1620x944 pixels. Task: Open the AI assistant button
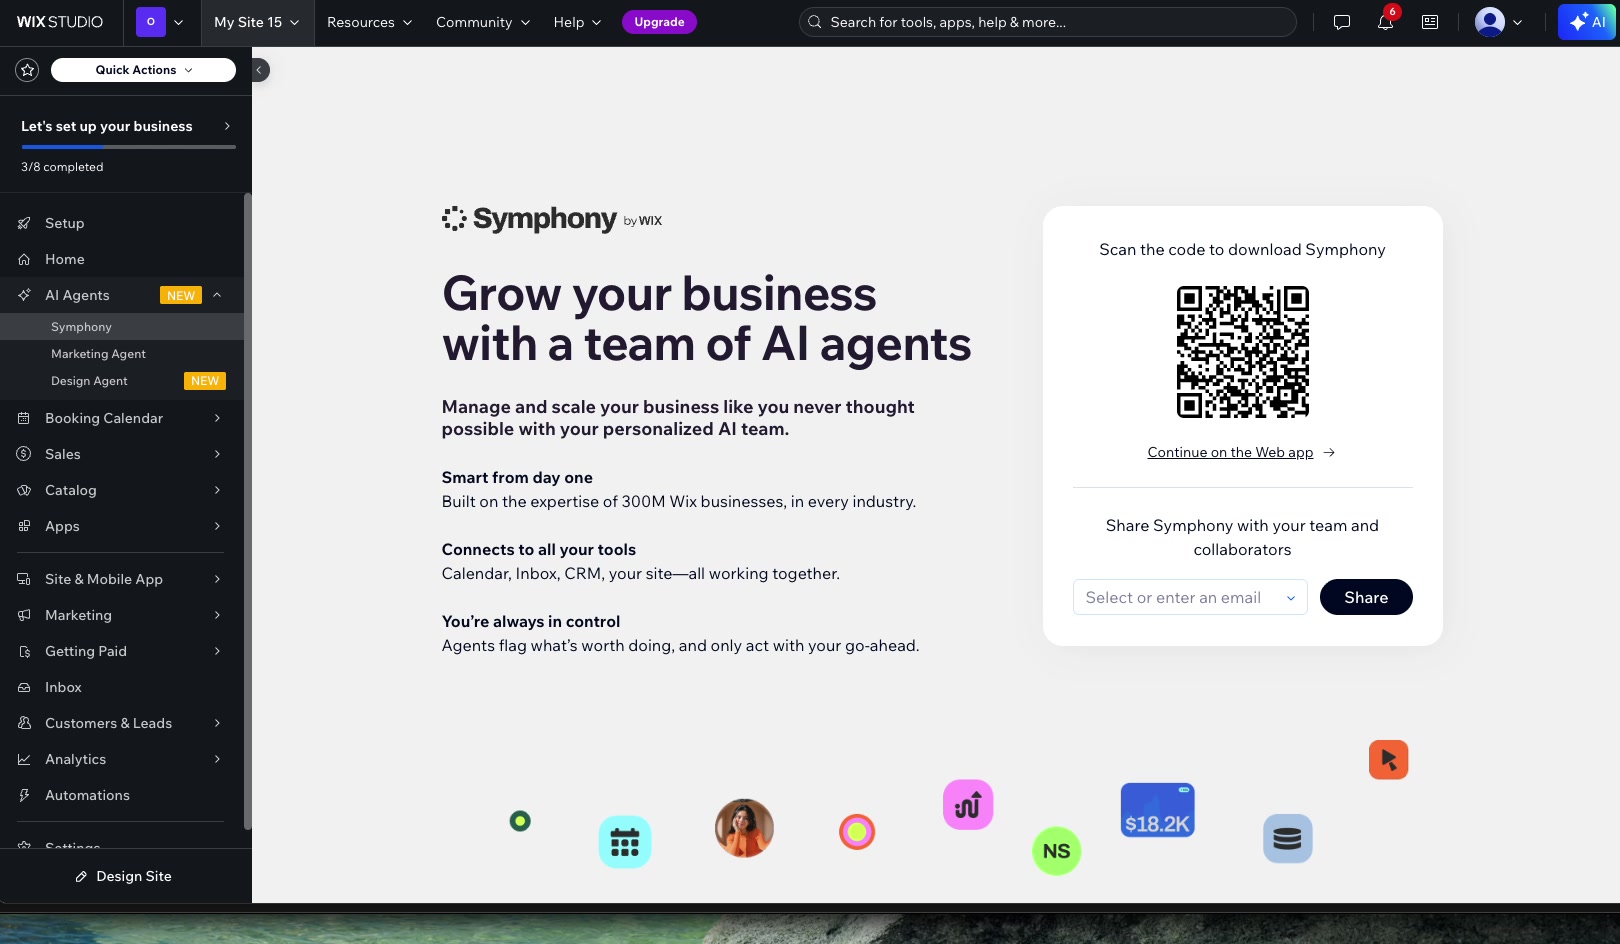pyautogui.click(x=1587, y=22)
